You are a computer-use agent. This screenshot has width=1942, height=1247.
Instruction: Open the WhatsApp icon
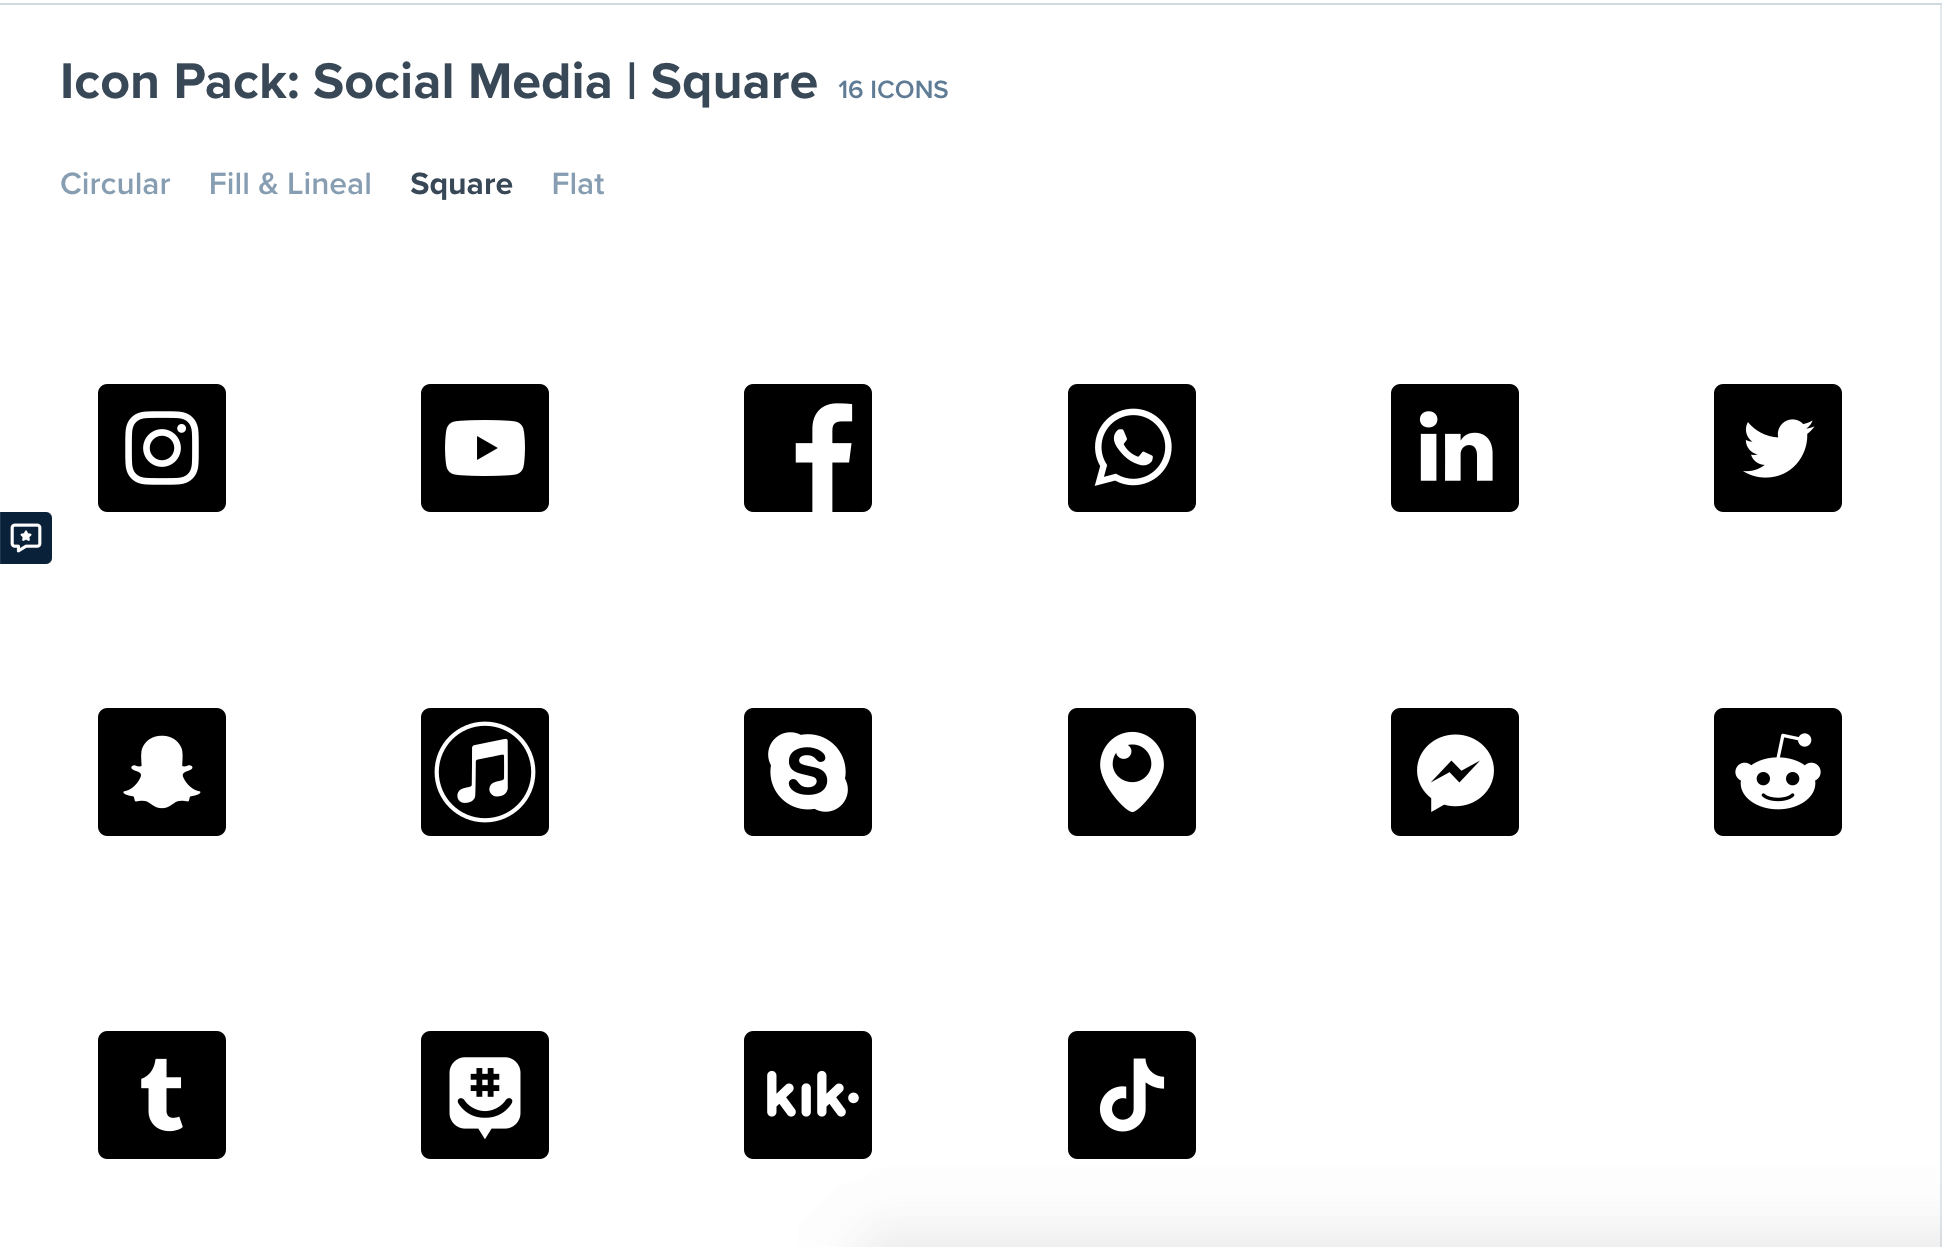(x=1131, y=448)
